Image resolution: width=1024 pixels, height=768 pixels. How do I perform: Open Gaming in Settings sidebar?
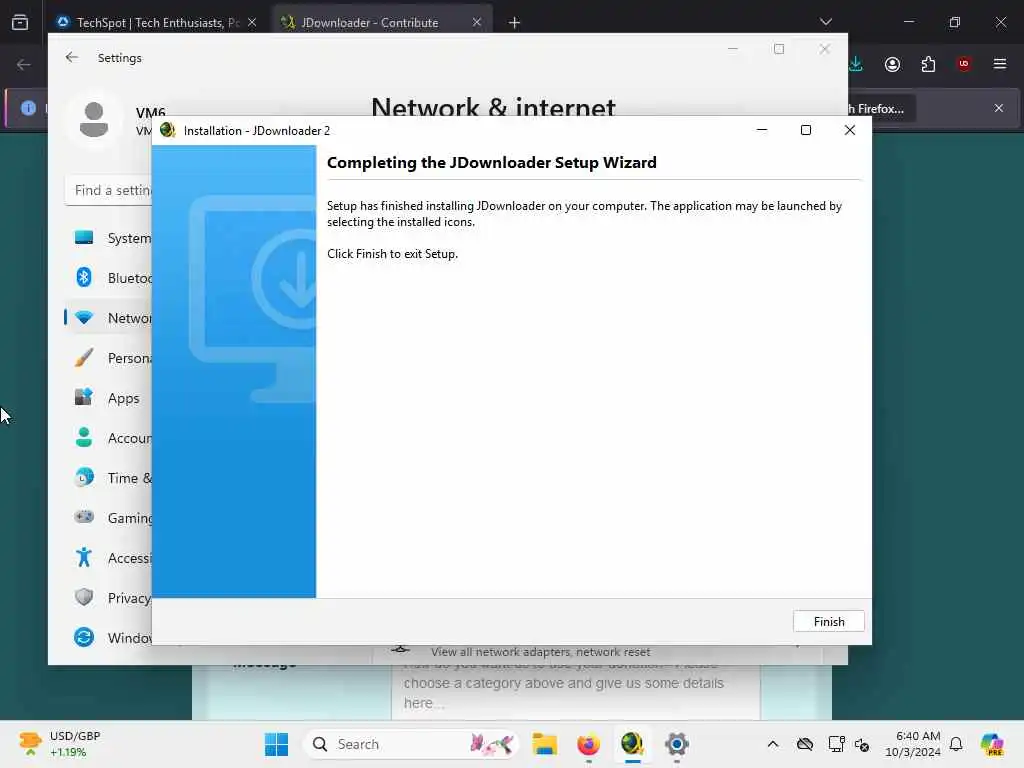tap(109, 517)
